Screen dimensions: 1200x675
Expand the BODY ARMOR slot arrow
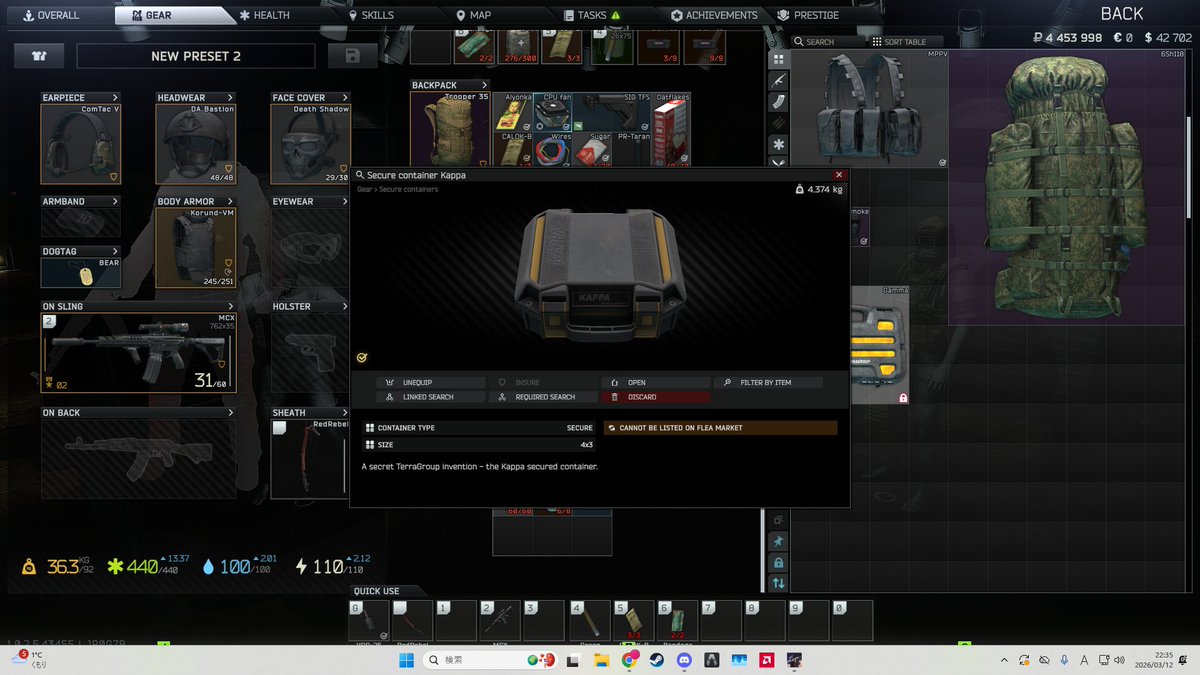point(230,201)
